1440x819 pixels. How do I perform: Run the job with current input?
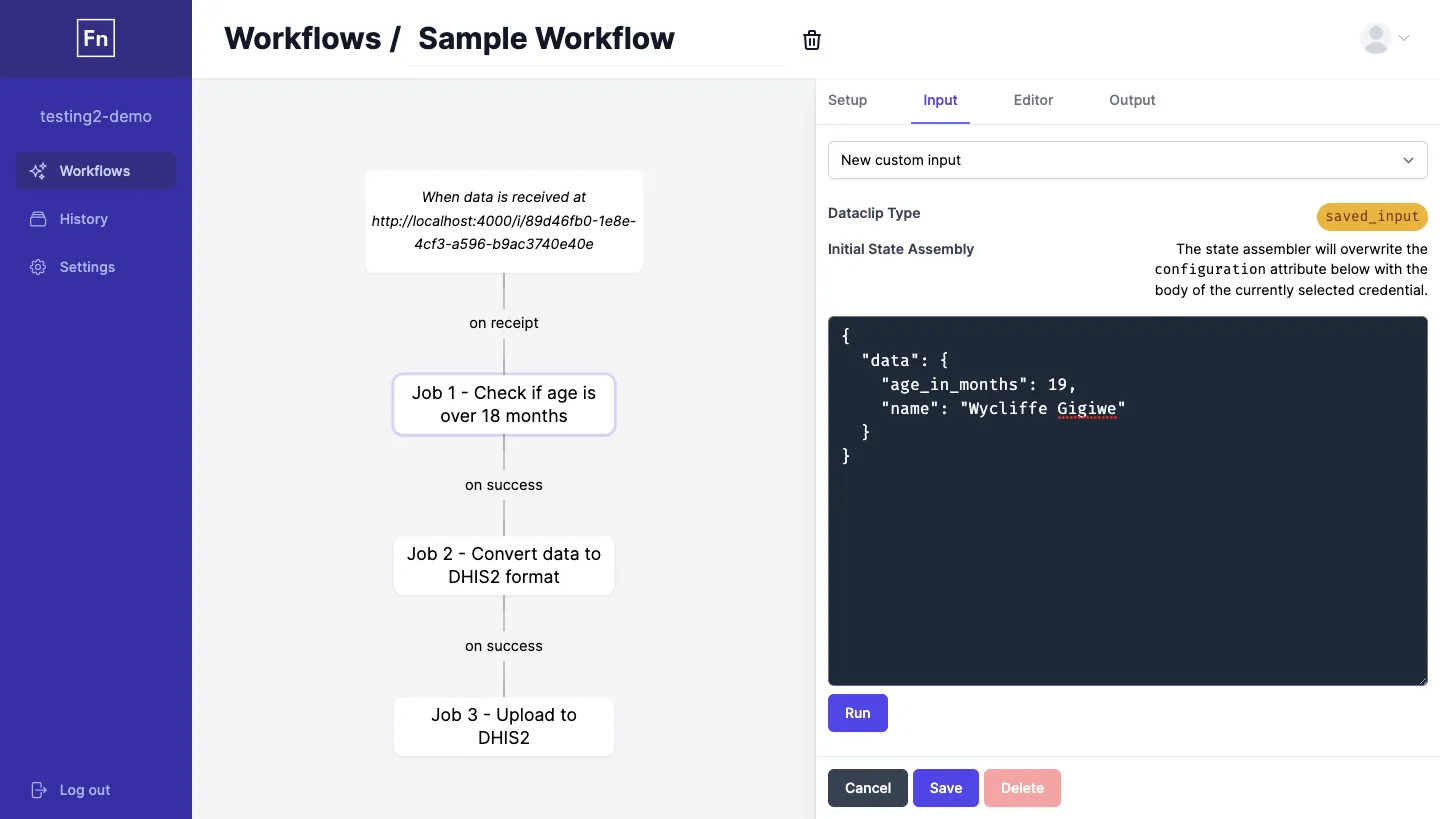tap(857, 713)
